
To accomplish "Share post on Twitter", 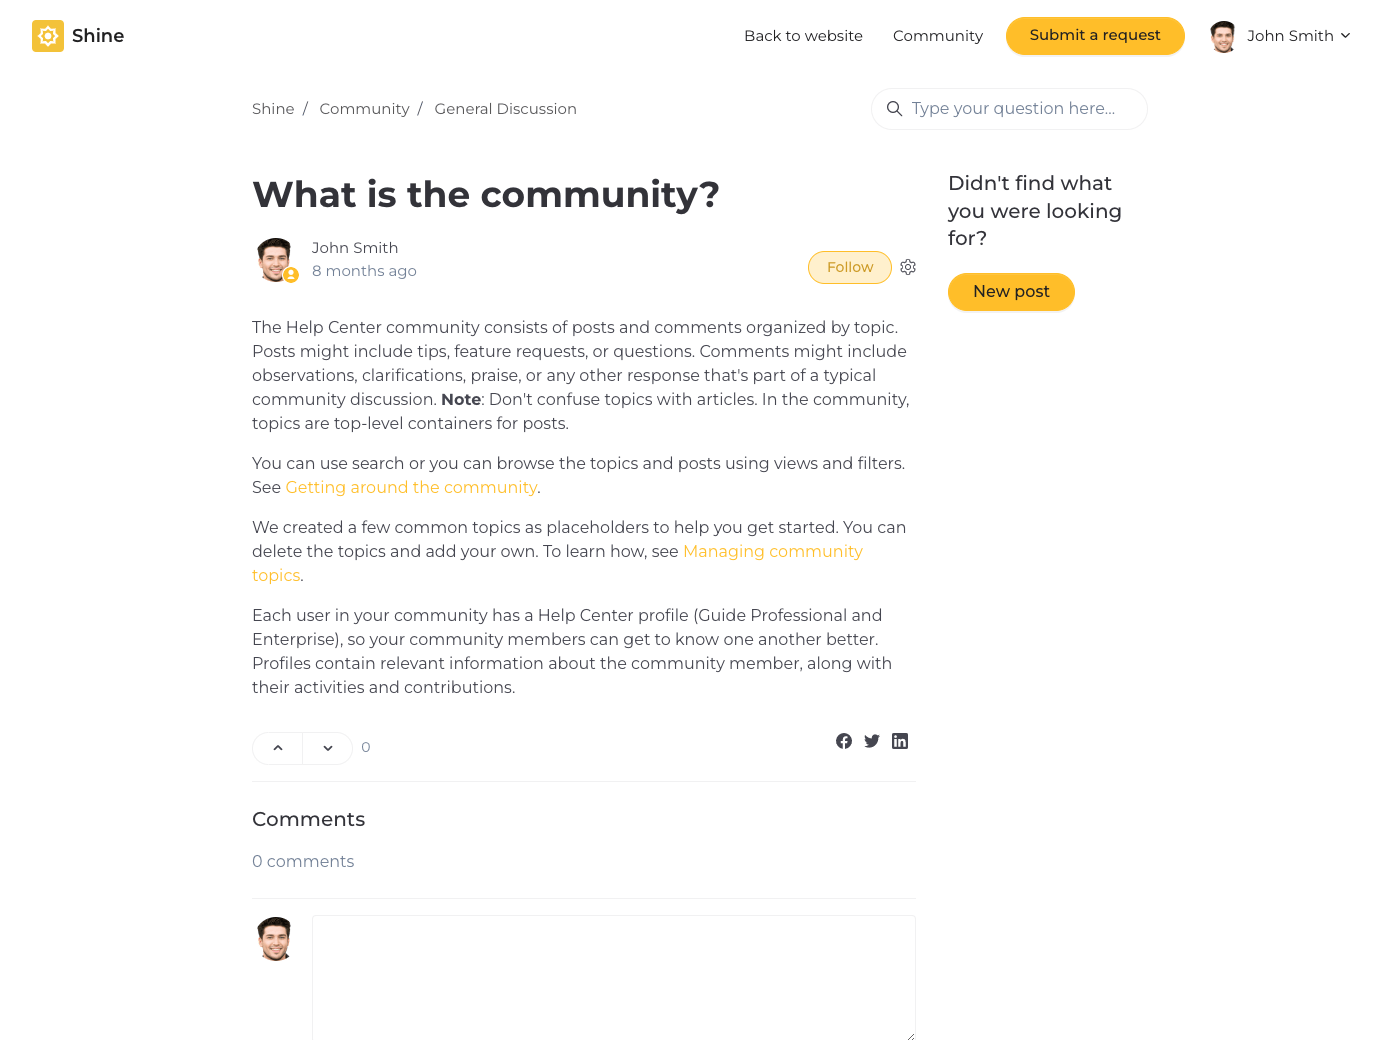I will point(872,741).
